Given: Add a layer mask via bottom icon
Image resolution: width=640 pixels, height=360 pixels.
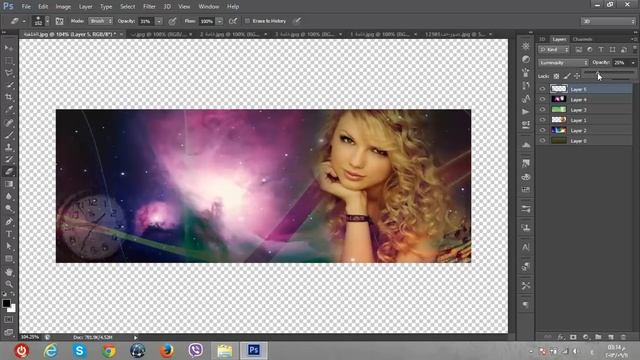Looking at the screenshot, I should coord(573,337).
